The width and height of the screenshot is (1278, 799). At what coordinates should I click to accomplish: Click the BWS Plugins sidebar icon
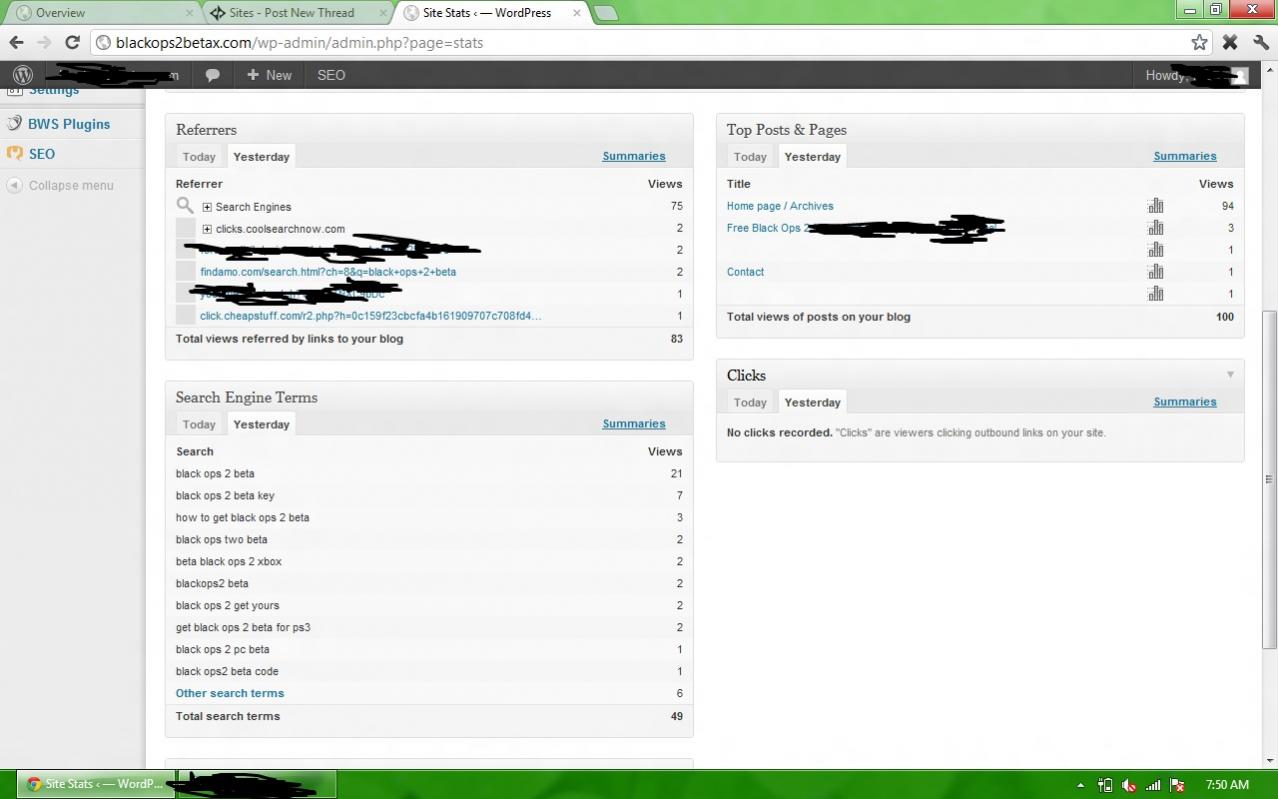[x=14, y=124]
